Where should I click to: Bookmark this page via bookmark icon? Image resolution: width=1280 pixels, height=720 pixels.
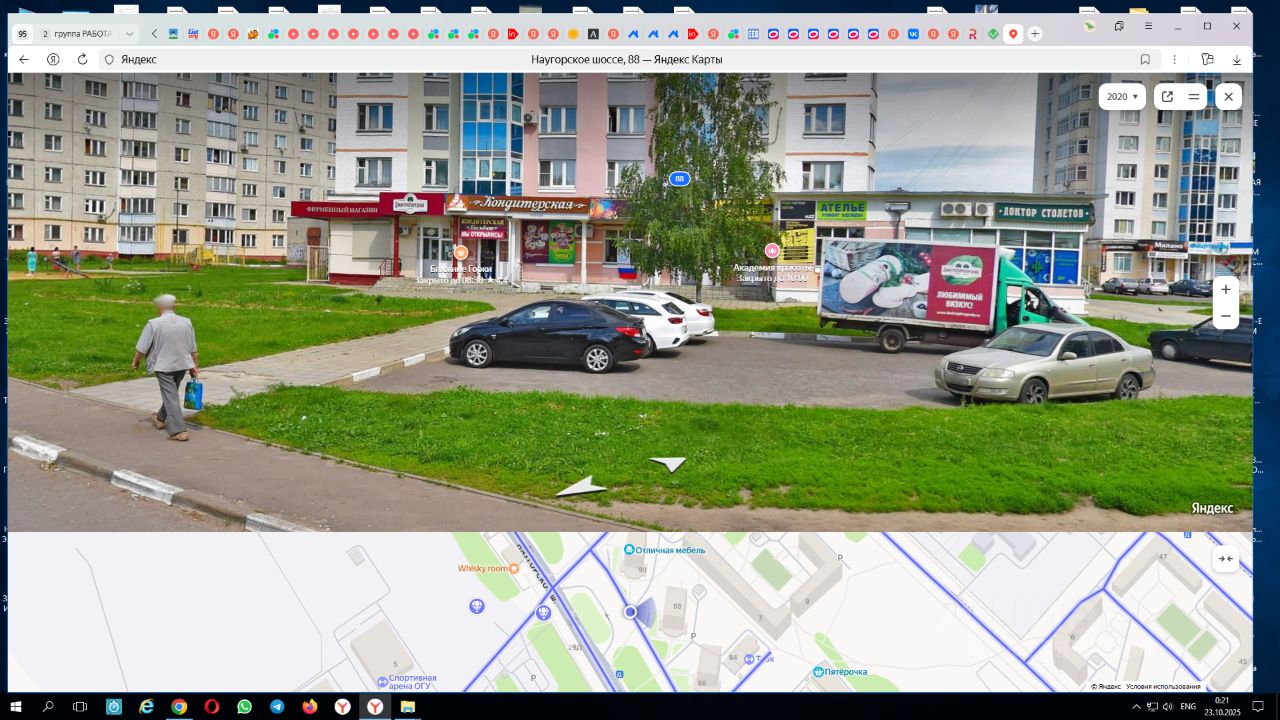coord(1145,59)
